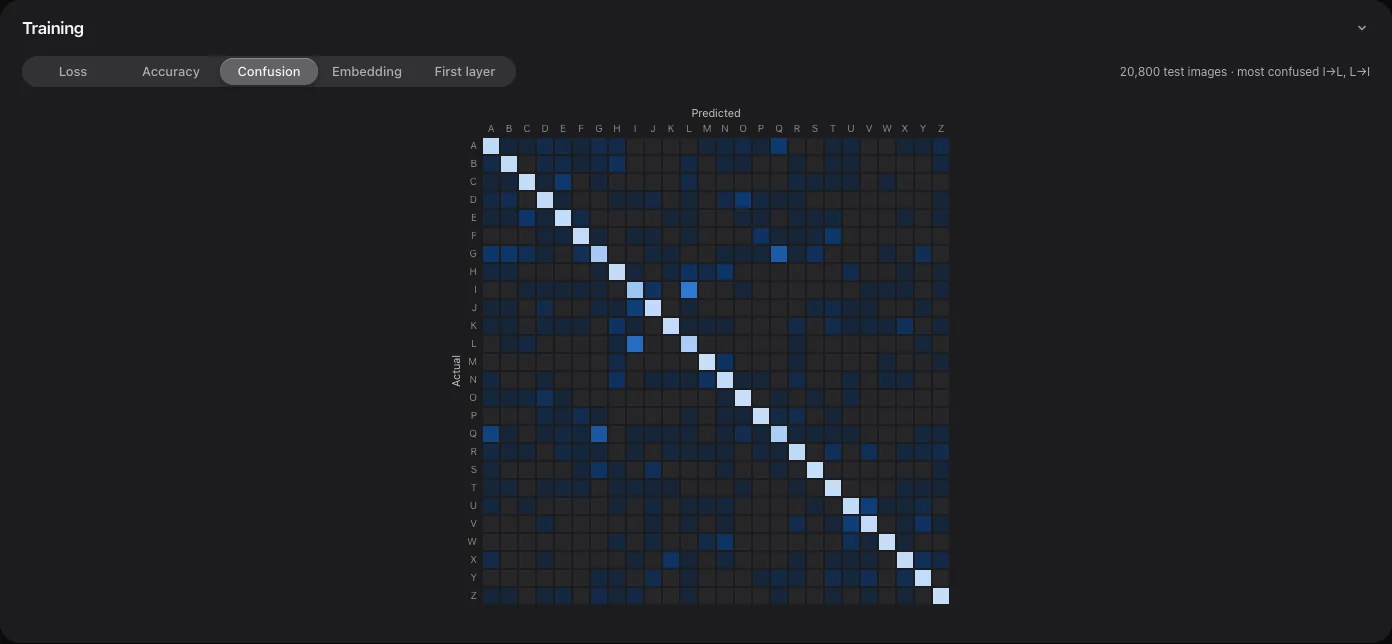Select matrix cell actual D, predicted O
The image size is (1392, 644).
click(743, 200)
